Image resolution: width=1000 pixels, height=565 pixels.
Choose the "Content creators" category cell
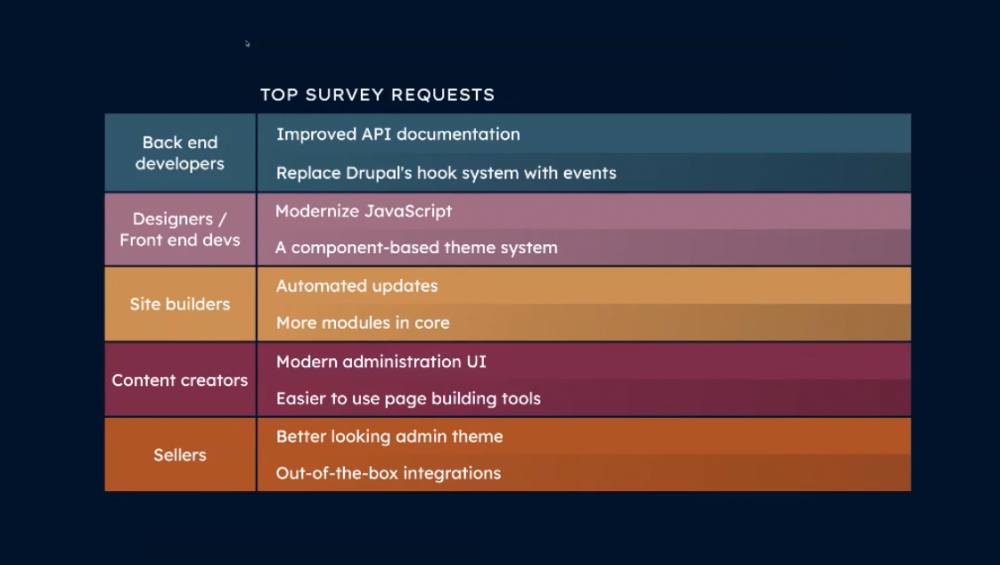point(180,380)
